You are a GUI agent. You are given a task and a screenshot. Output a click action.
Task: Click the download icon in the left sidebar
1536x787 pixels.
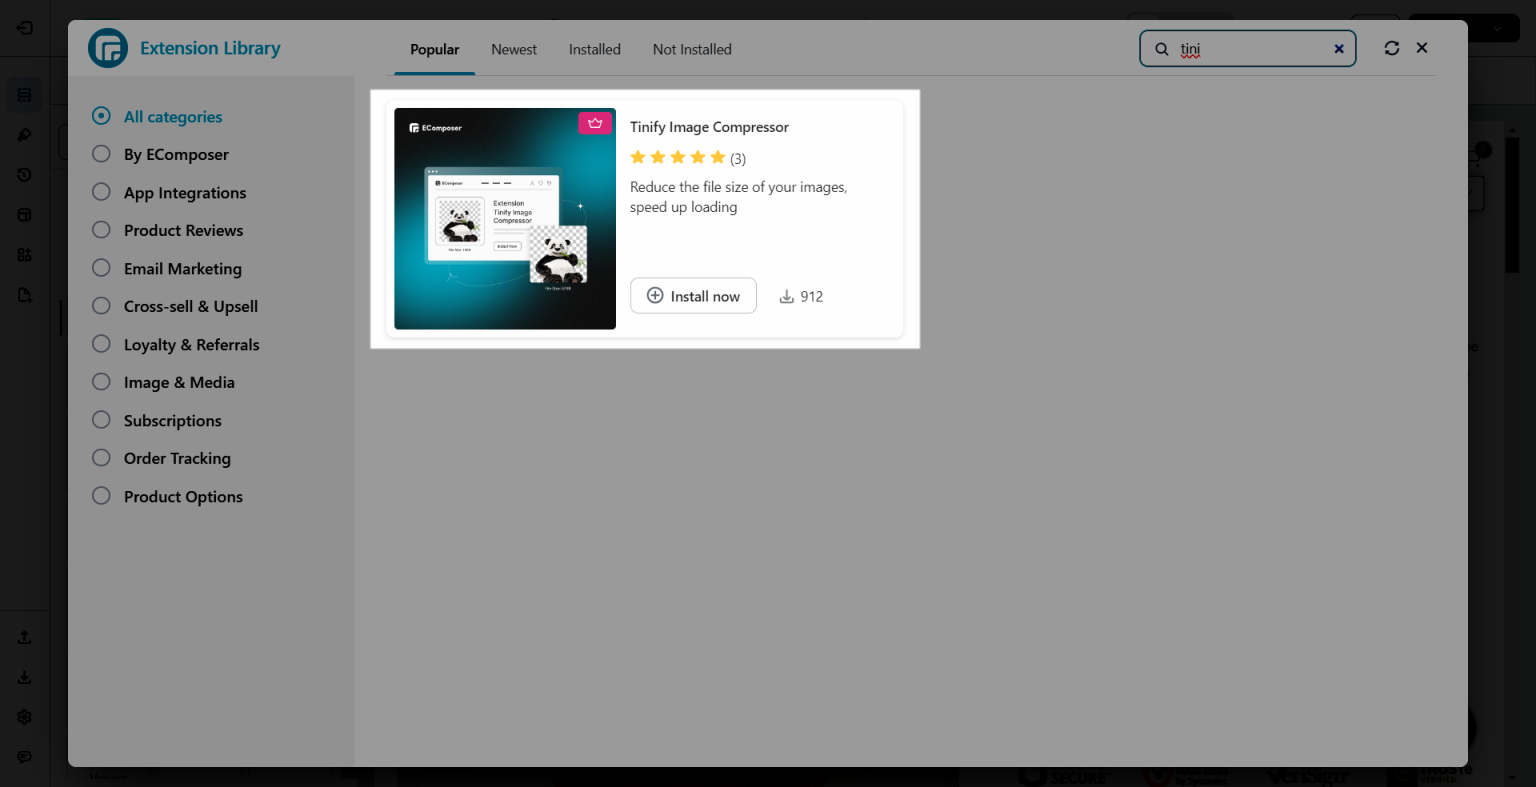point(24,676)
